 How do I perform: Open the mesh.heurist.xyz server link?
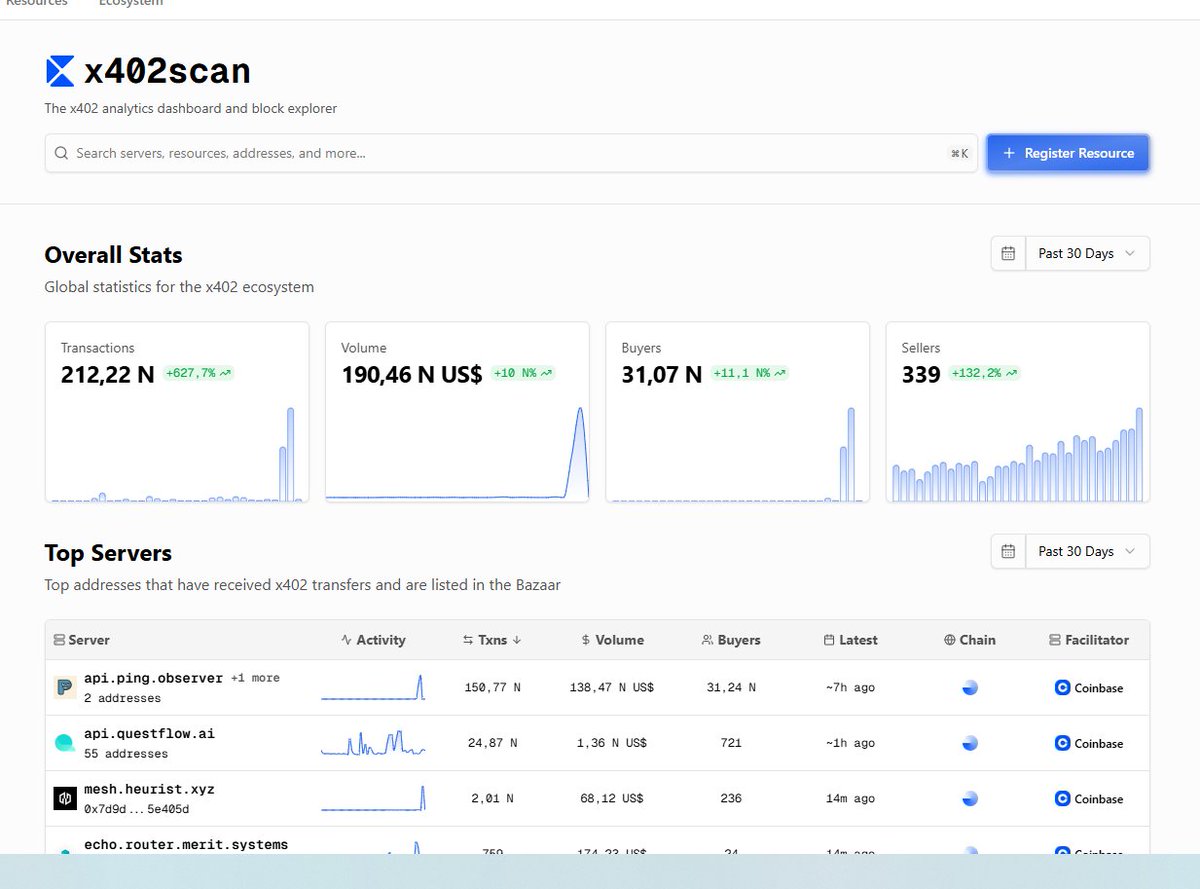pos(149,790)
